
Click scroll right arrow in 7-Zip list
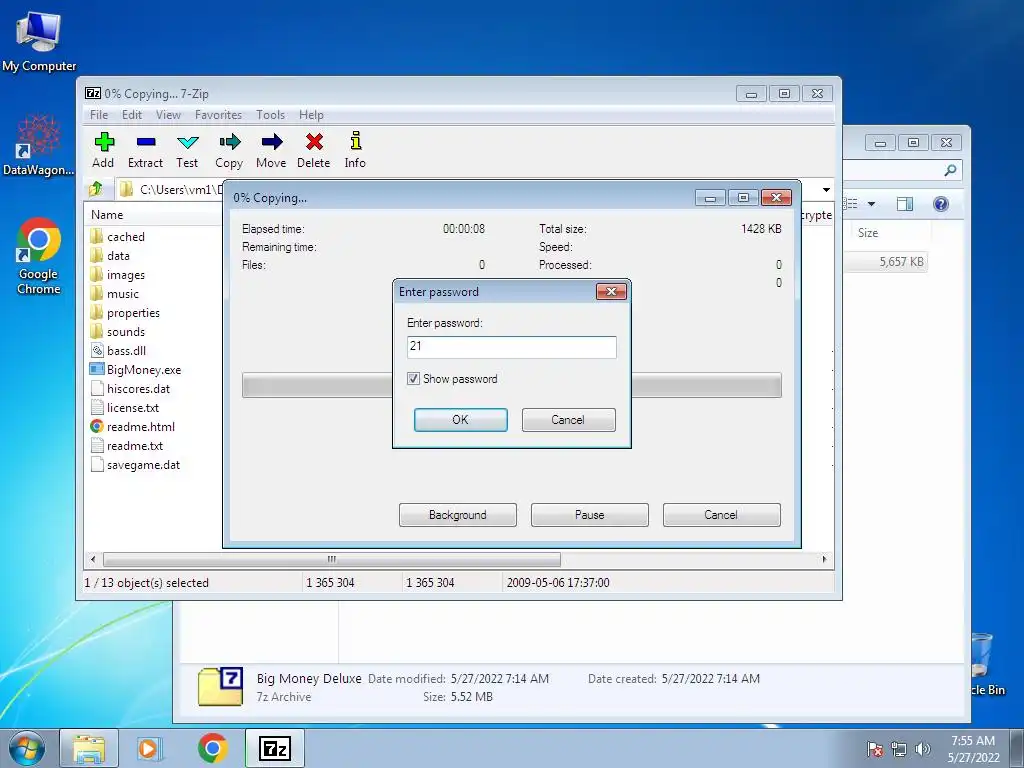824,560
